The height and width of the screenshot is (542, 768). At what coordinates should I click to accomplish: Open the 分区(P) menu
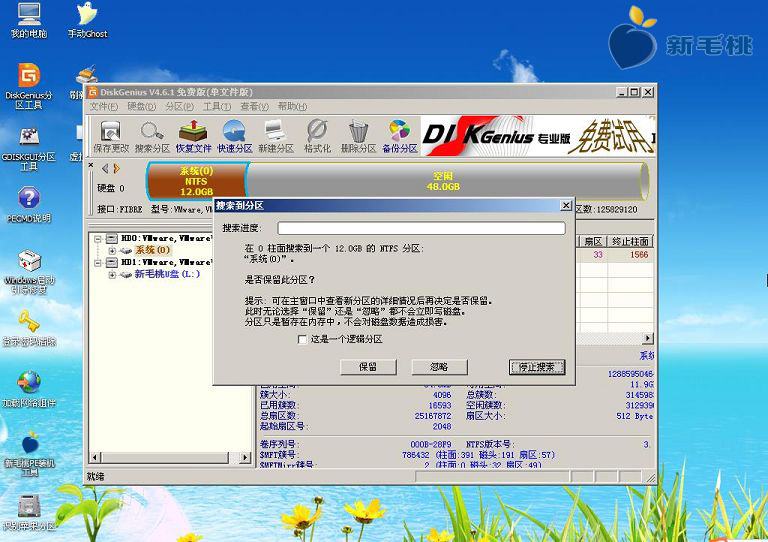click(179, 106)
